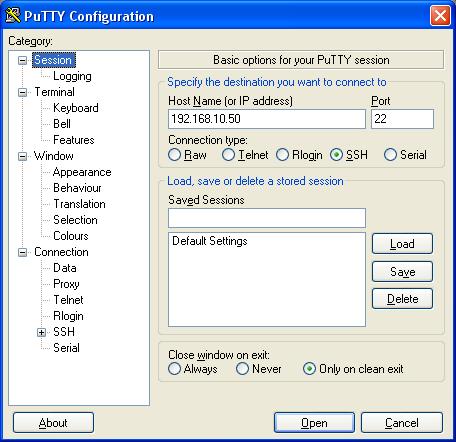Focus the Host Name input field
This screenshot has width=456, height=442.
pos(267,119)
